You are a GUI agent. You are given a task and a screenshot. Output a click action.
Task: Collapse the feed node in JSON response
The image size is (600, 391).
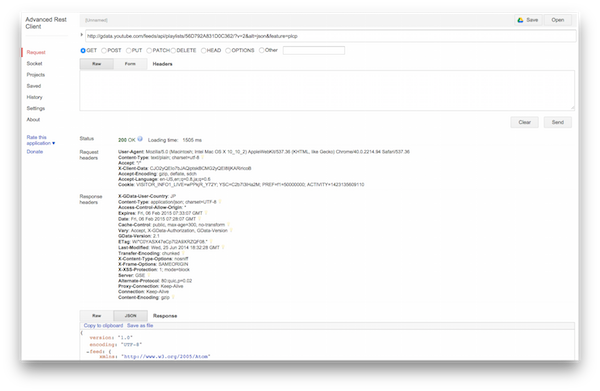pos(88,351)
